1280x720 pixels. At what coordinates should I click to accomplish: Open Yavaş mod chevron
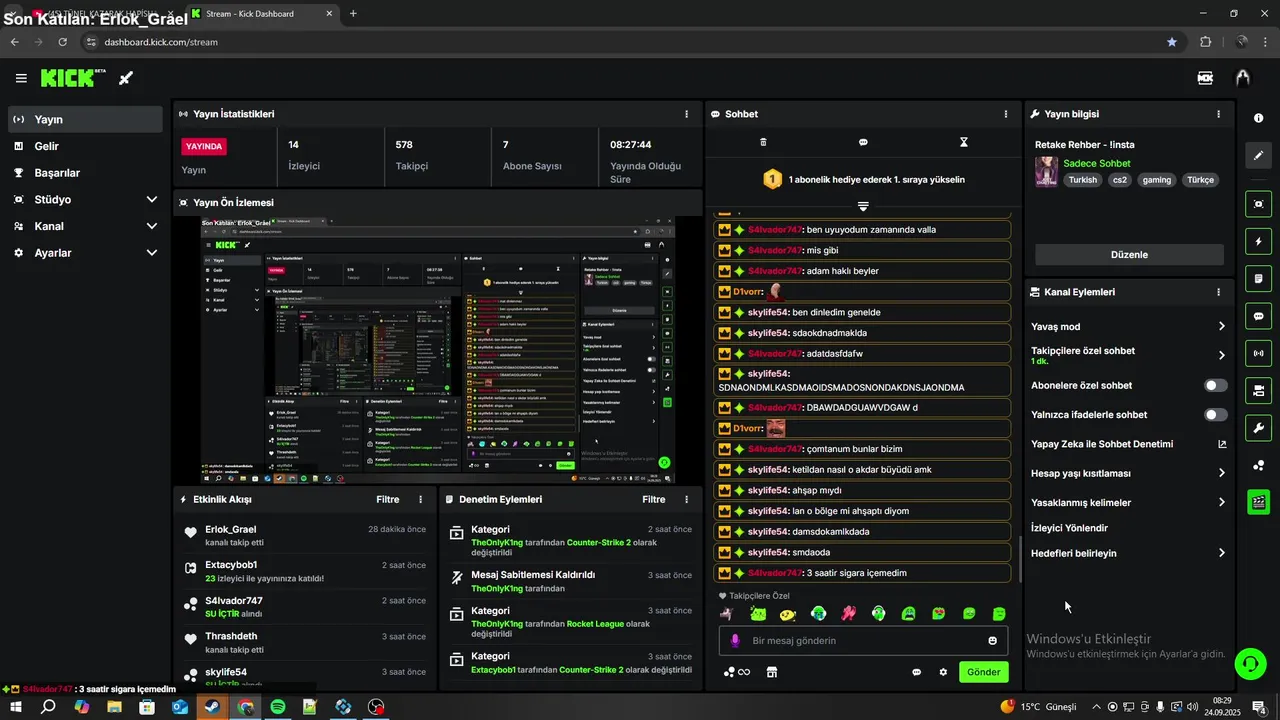pyautogui.click(x=1221, y=326)
